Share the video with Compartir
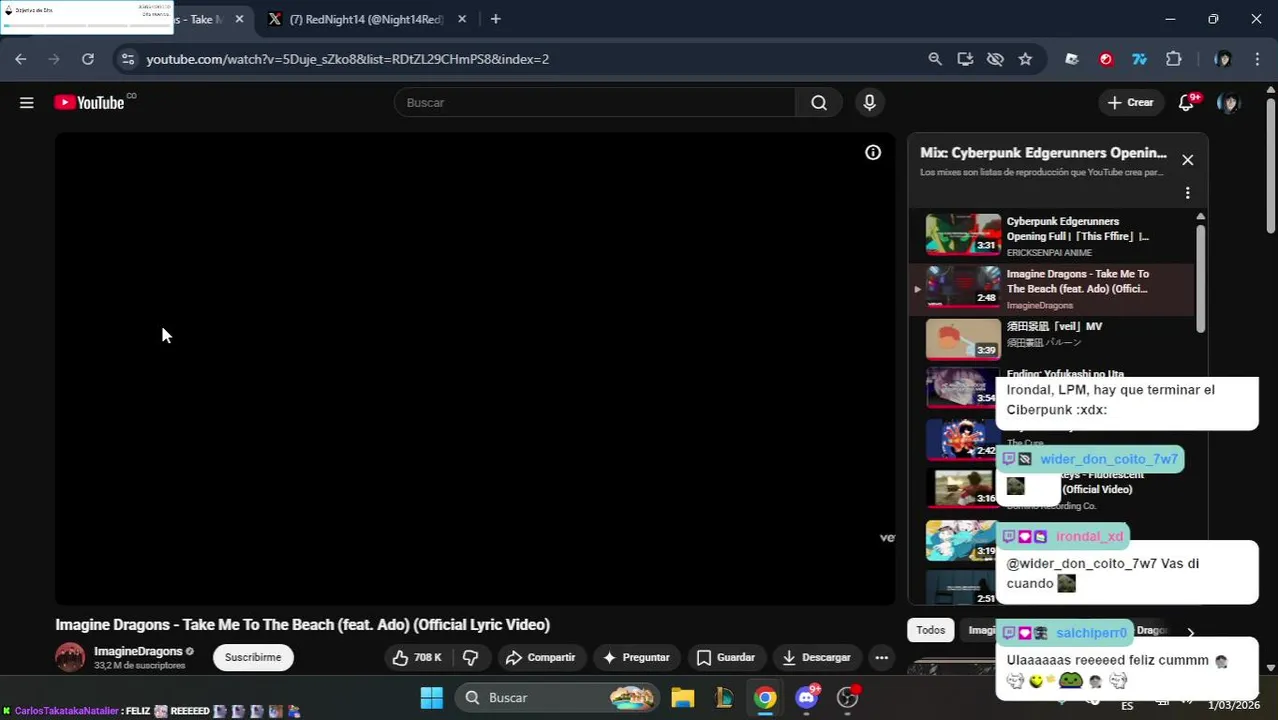The width and height of the screenshot is (1278, 720). [x=541, y=657]
